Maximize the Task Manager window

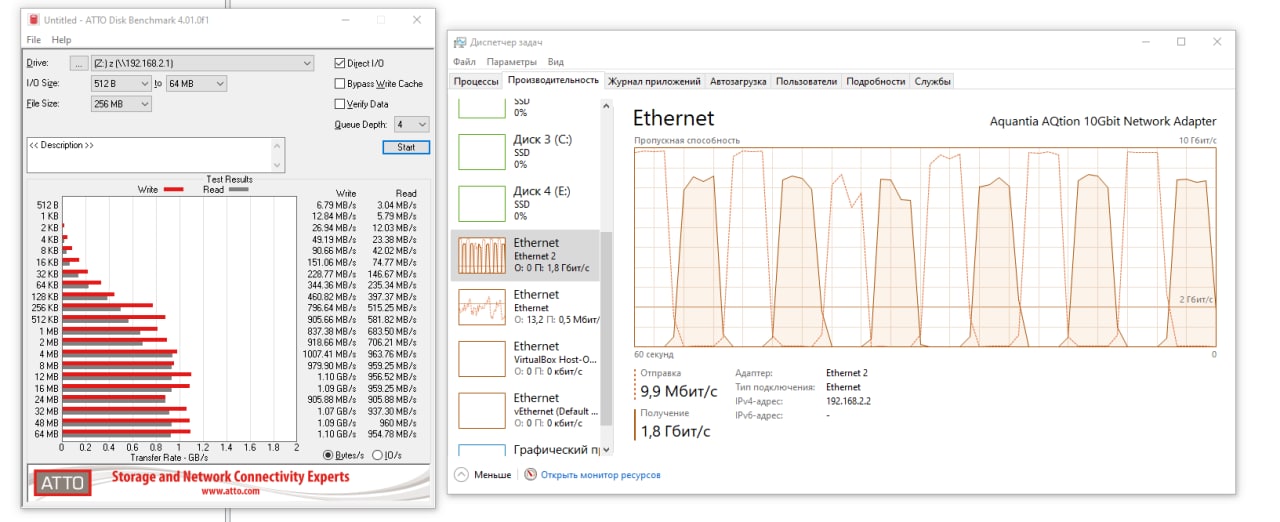click(1181, 42)
